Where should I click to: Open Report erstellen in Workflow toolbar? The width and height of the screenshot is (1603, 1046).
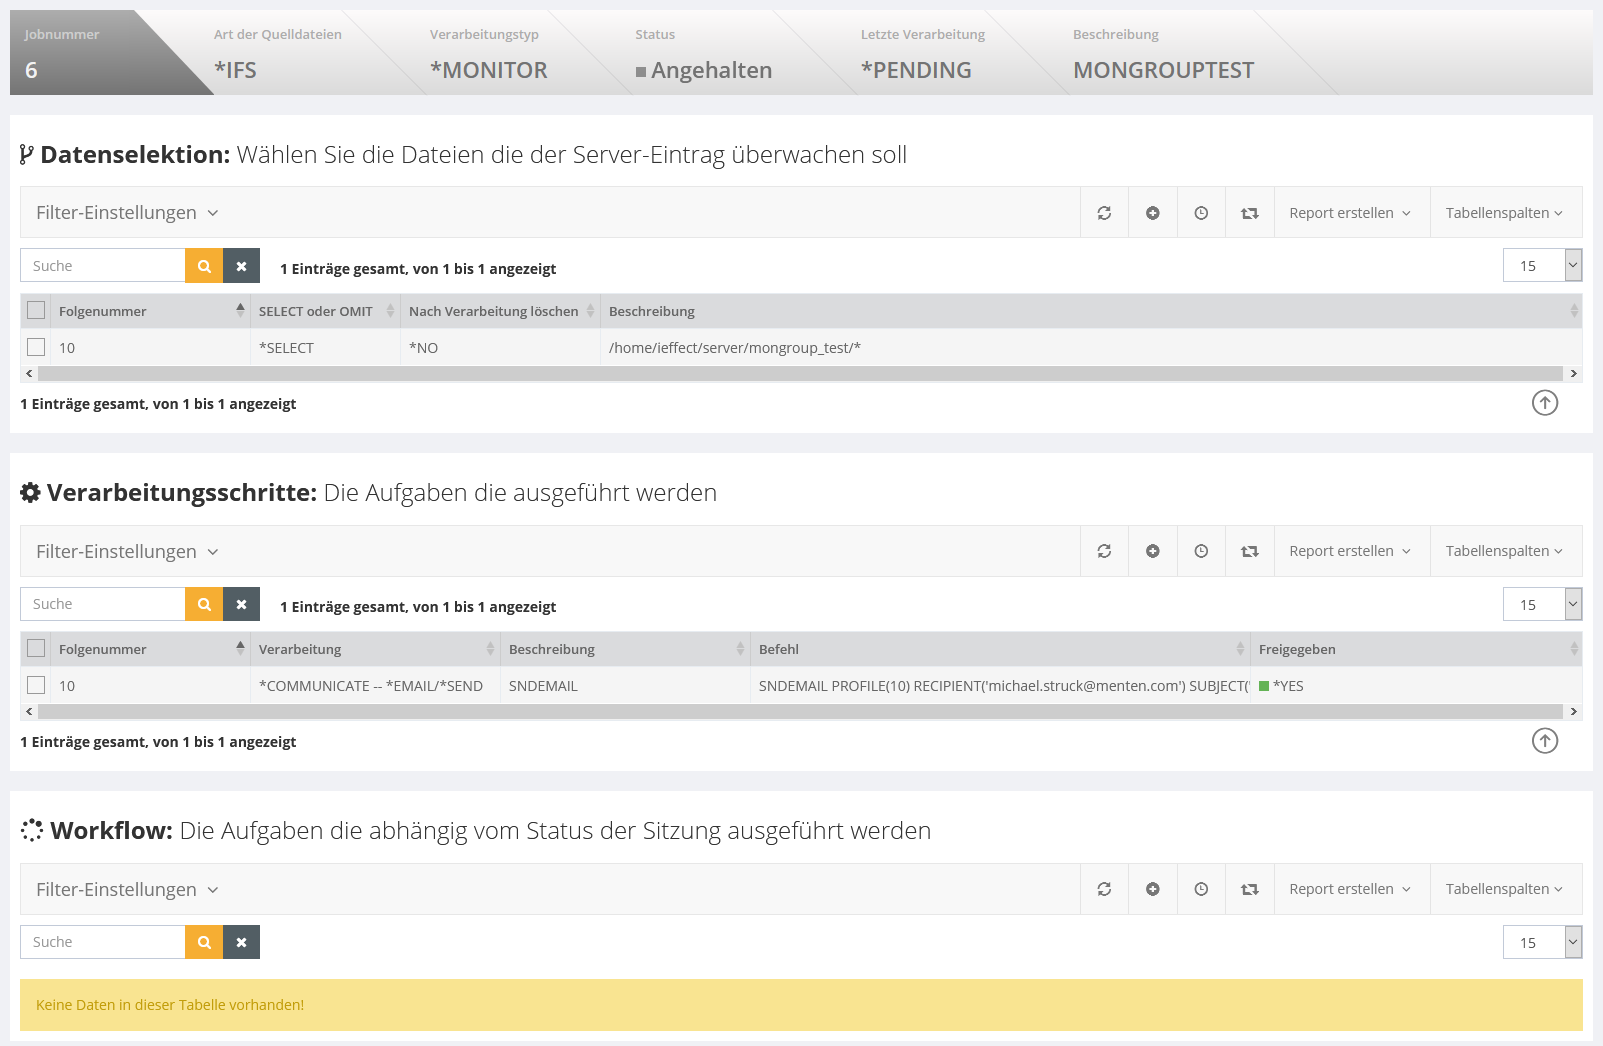point(1350,889)
